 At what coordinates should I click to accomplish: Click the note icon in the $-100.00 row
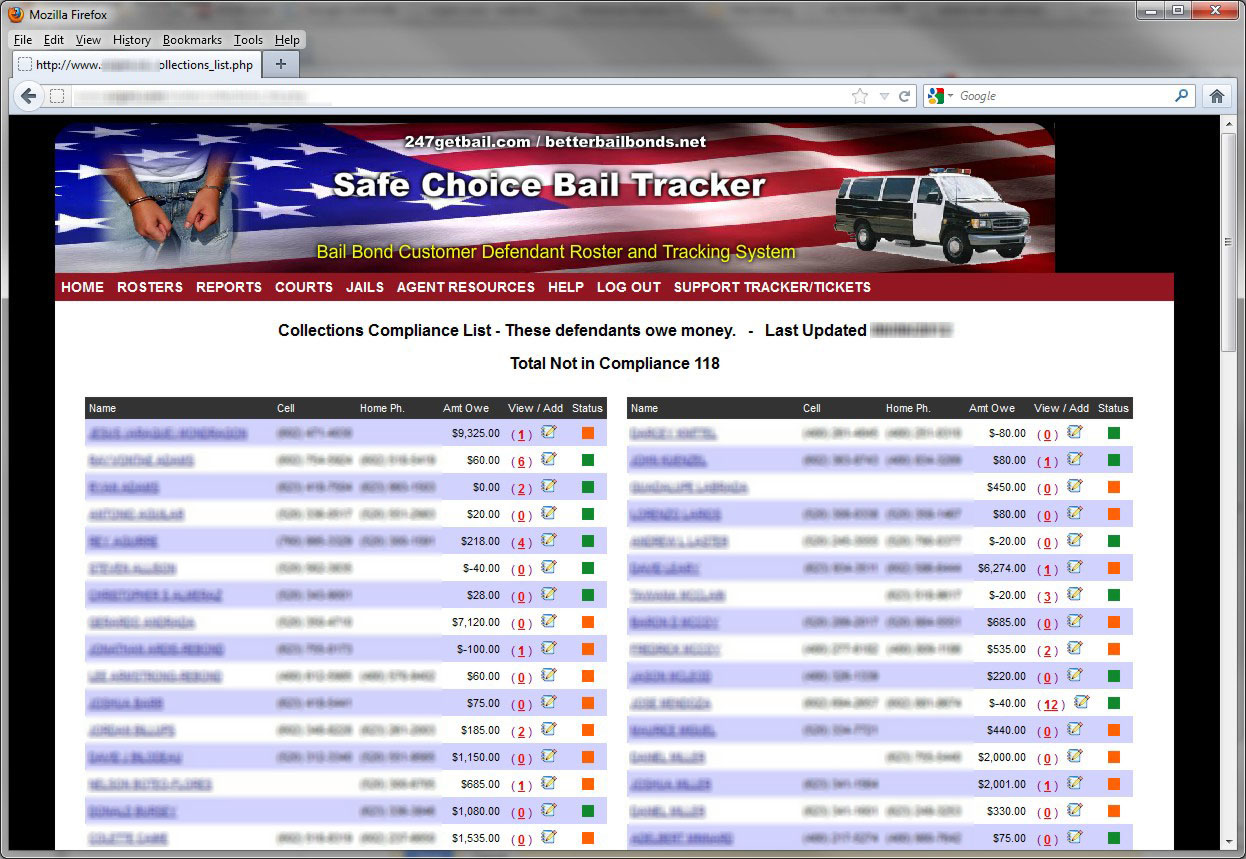[548, 648]
